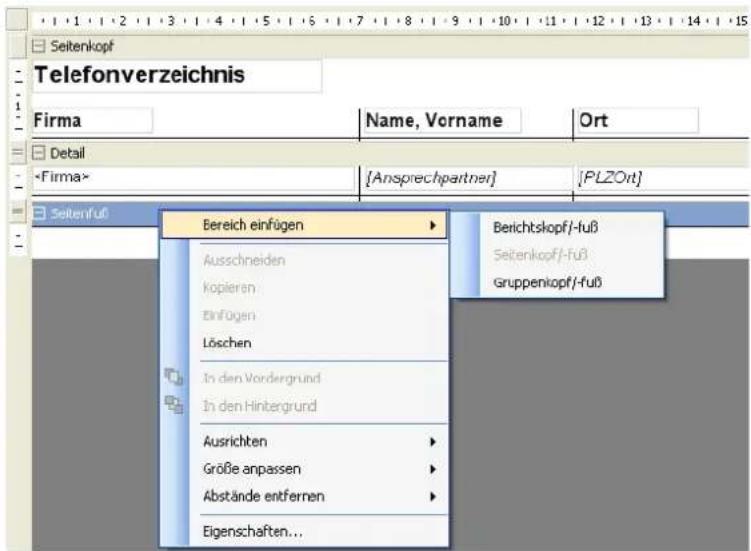
Task: Select the Ort header label
Action: pyautogui.click(x=637, y=120)
